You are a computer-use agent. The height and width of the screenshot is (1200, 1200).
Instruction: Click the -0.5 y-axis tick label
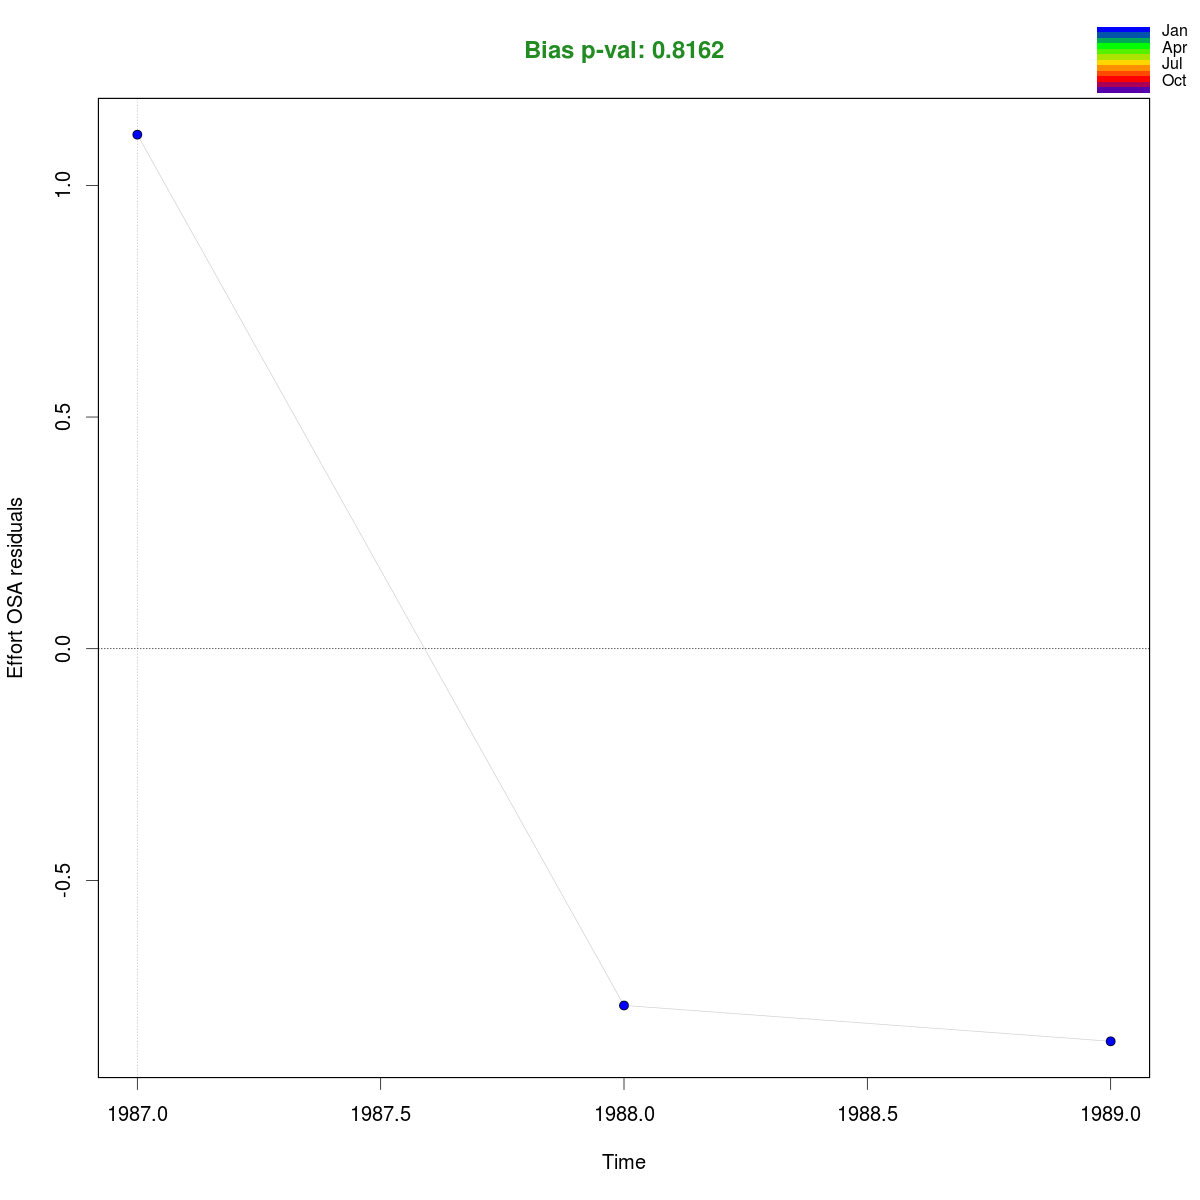coord(62,878)
